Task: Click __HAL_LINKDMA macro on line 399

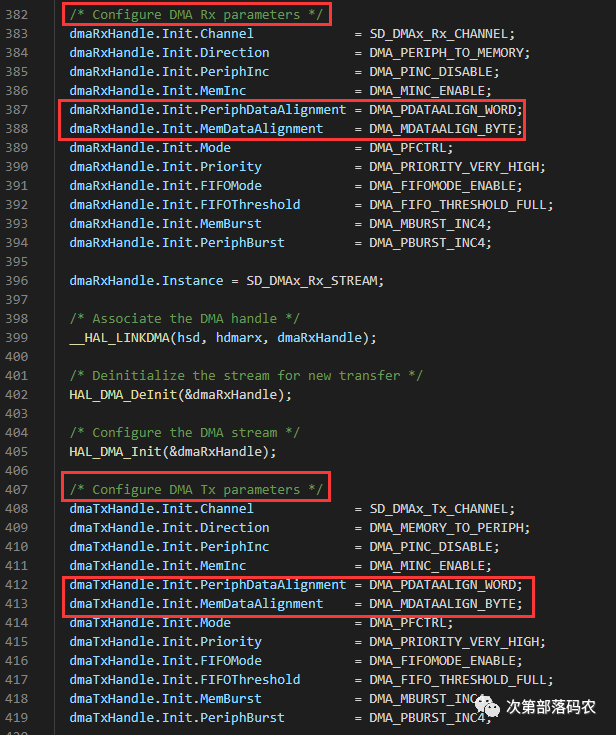Action: click(x=119, y=338)
